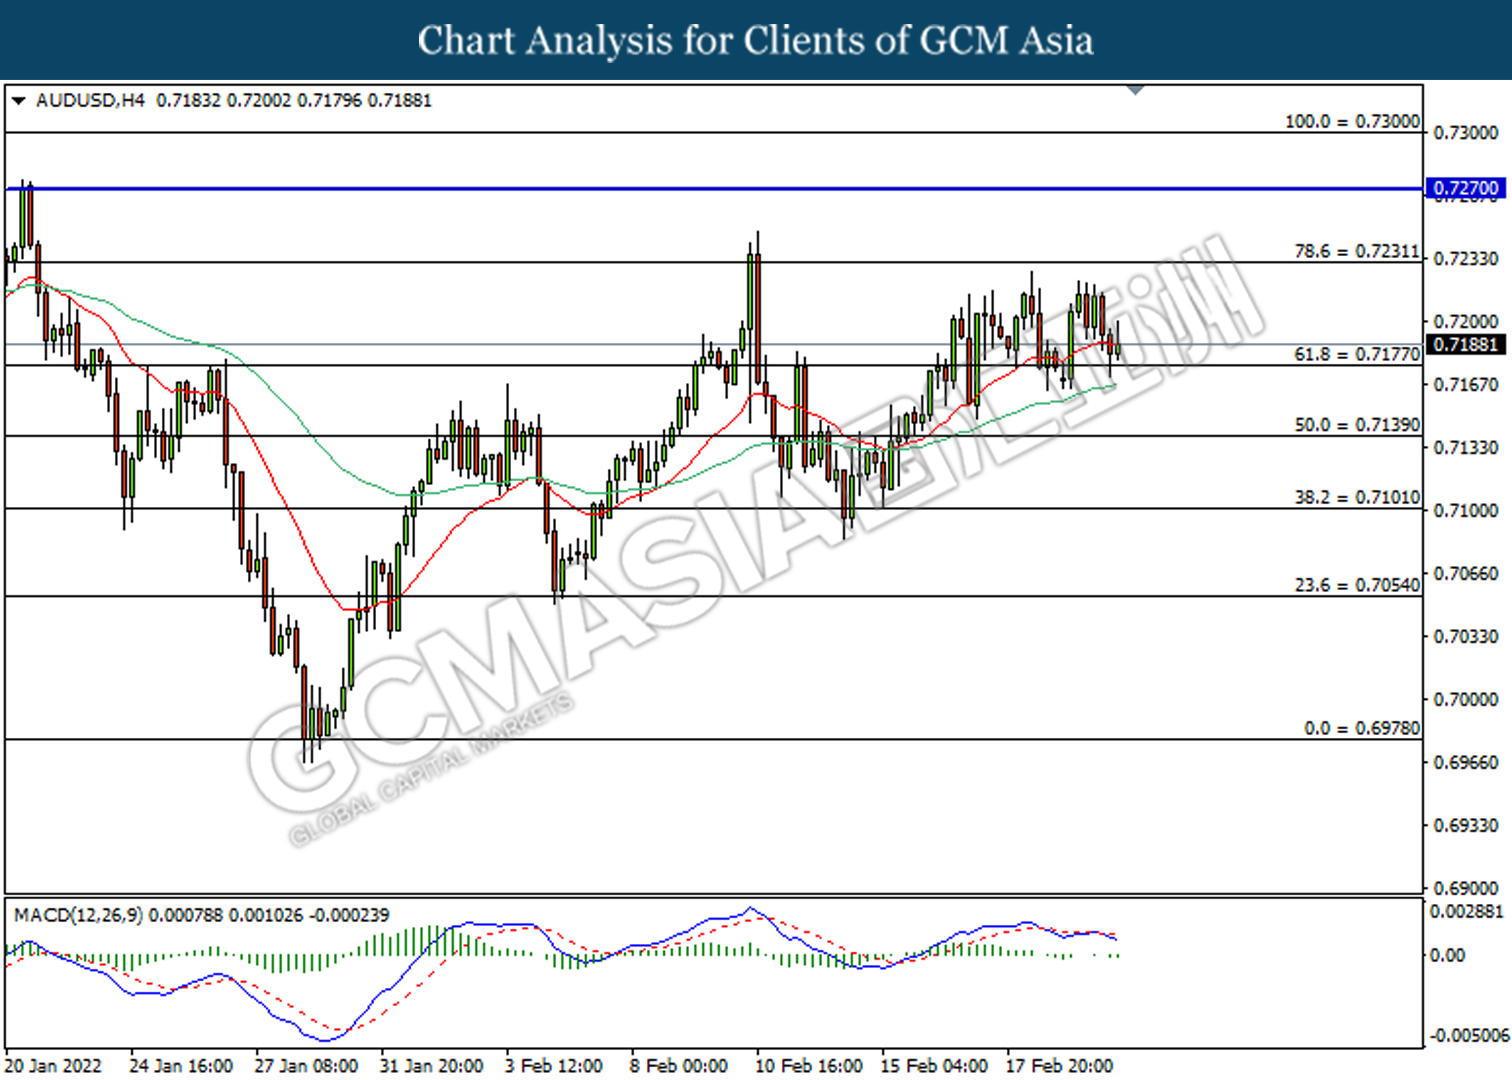Click the '8 Feb 00:00' time label

[679, 1066]
